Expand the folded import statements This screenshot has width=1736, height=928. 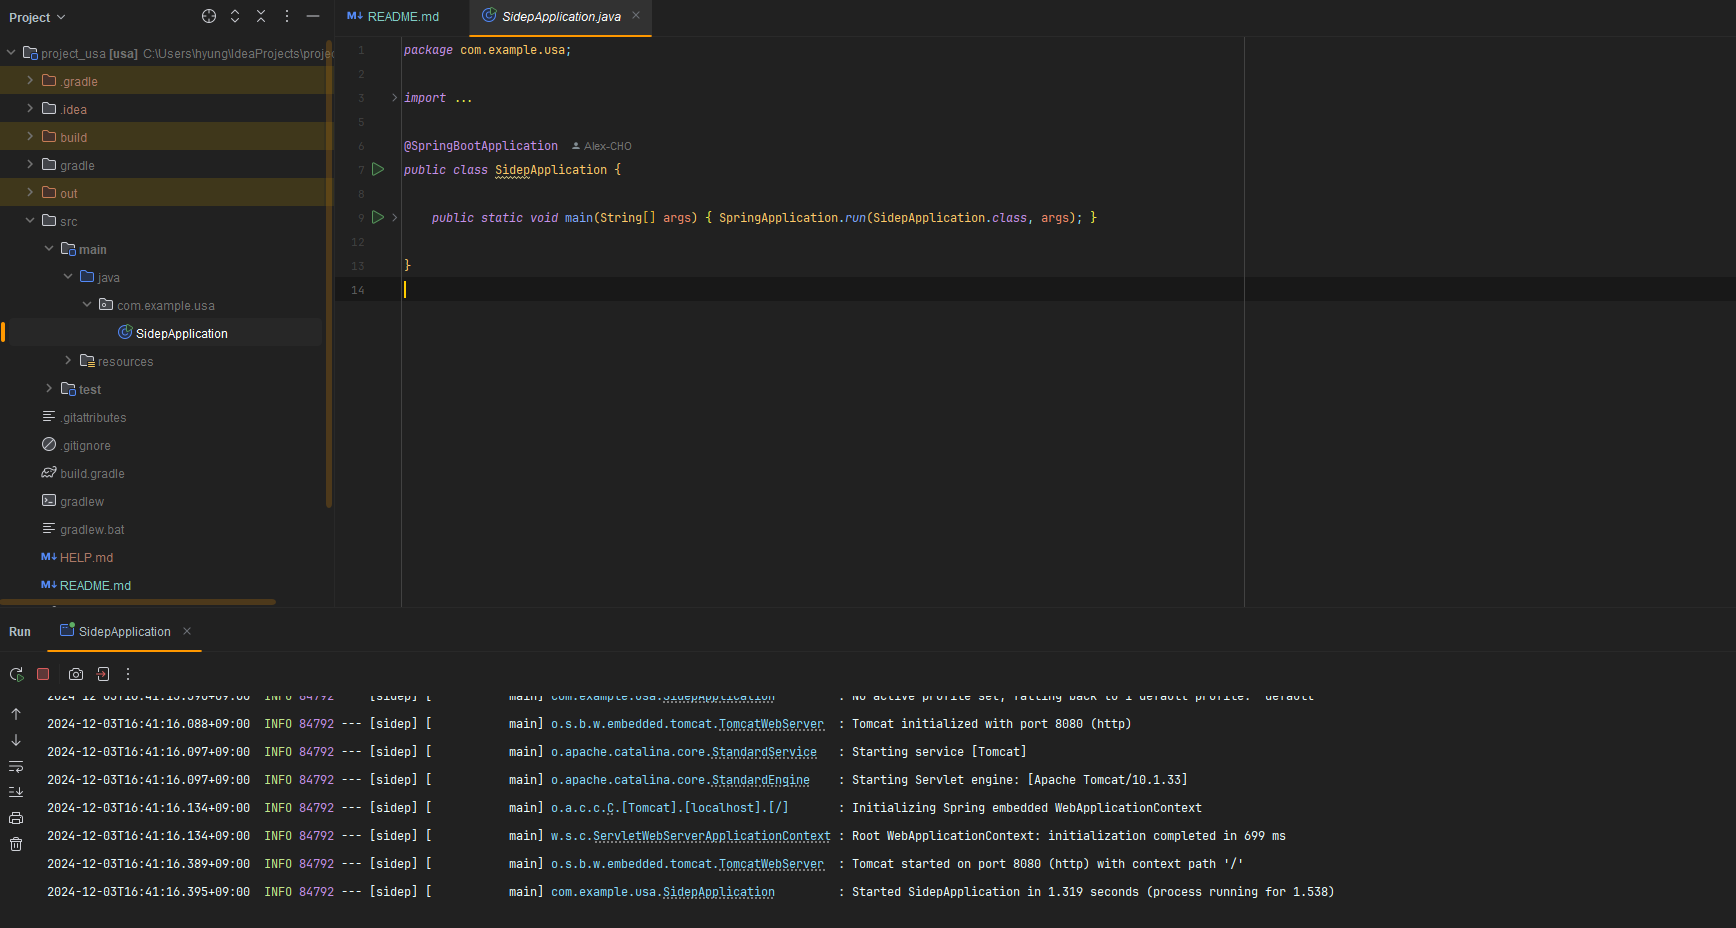tap(394, 98)
